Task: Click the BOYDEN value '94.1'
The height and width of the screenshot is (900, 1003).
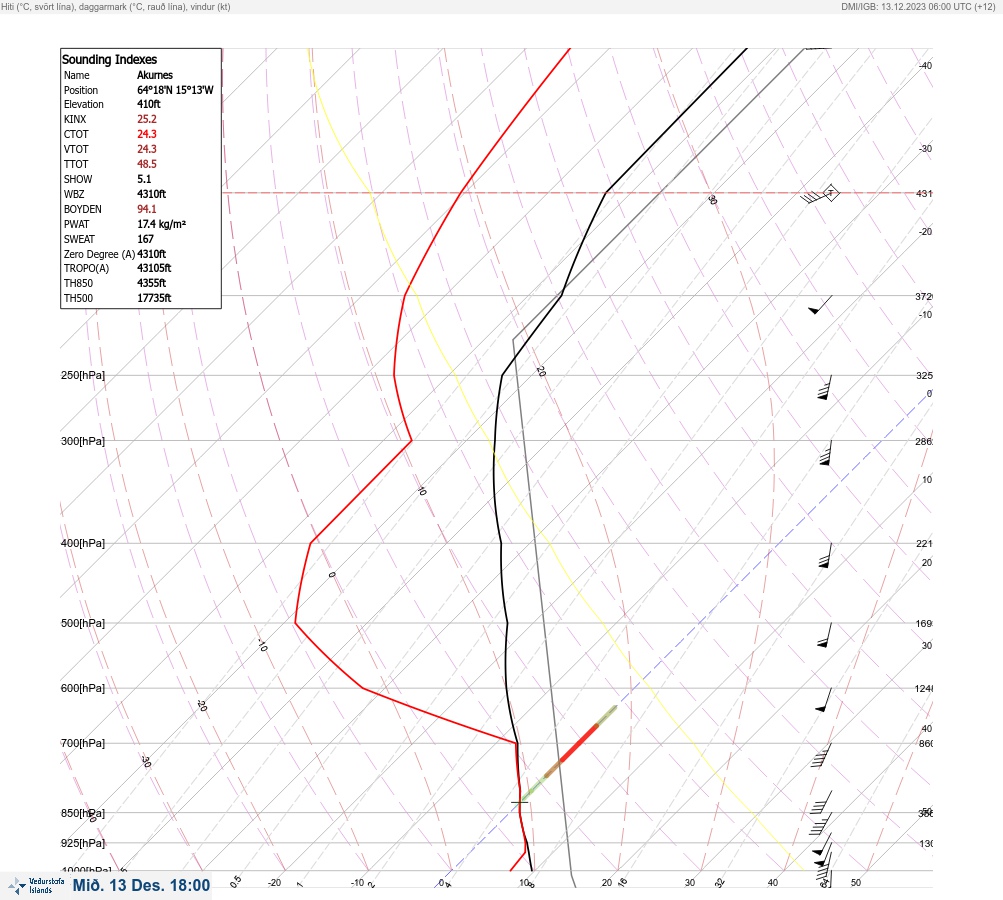Action: (146, 209)
